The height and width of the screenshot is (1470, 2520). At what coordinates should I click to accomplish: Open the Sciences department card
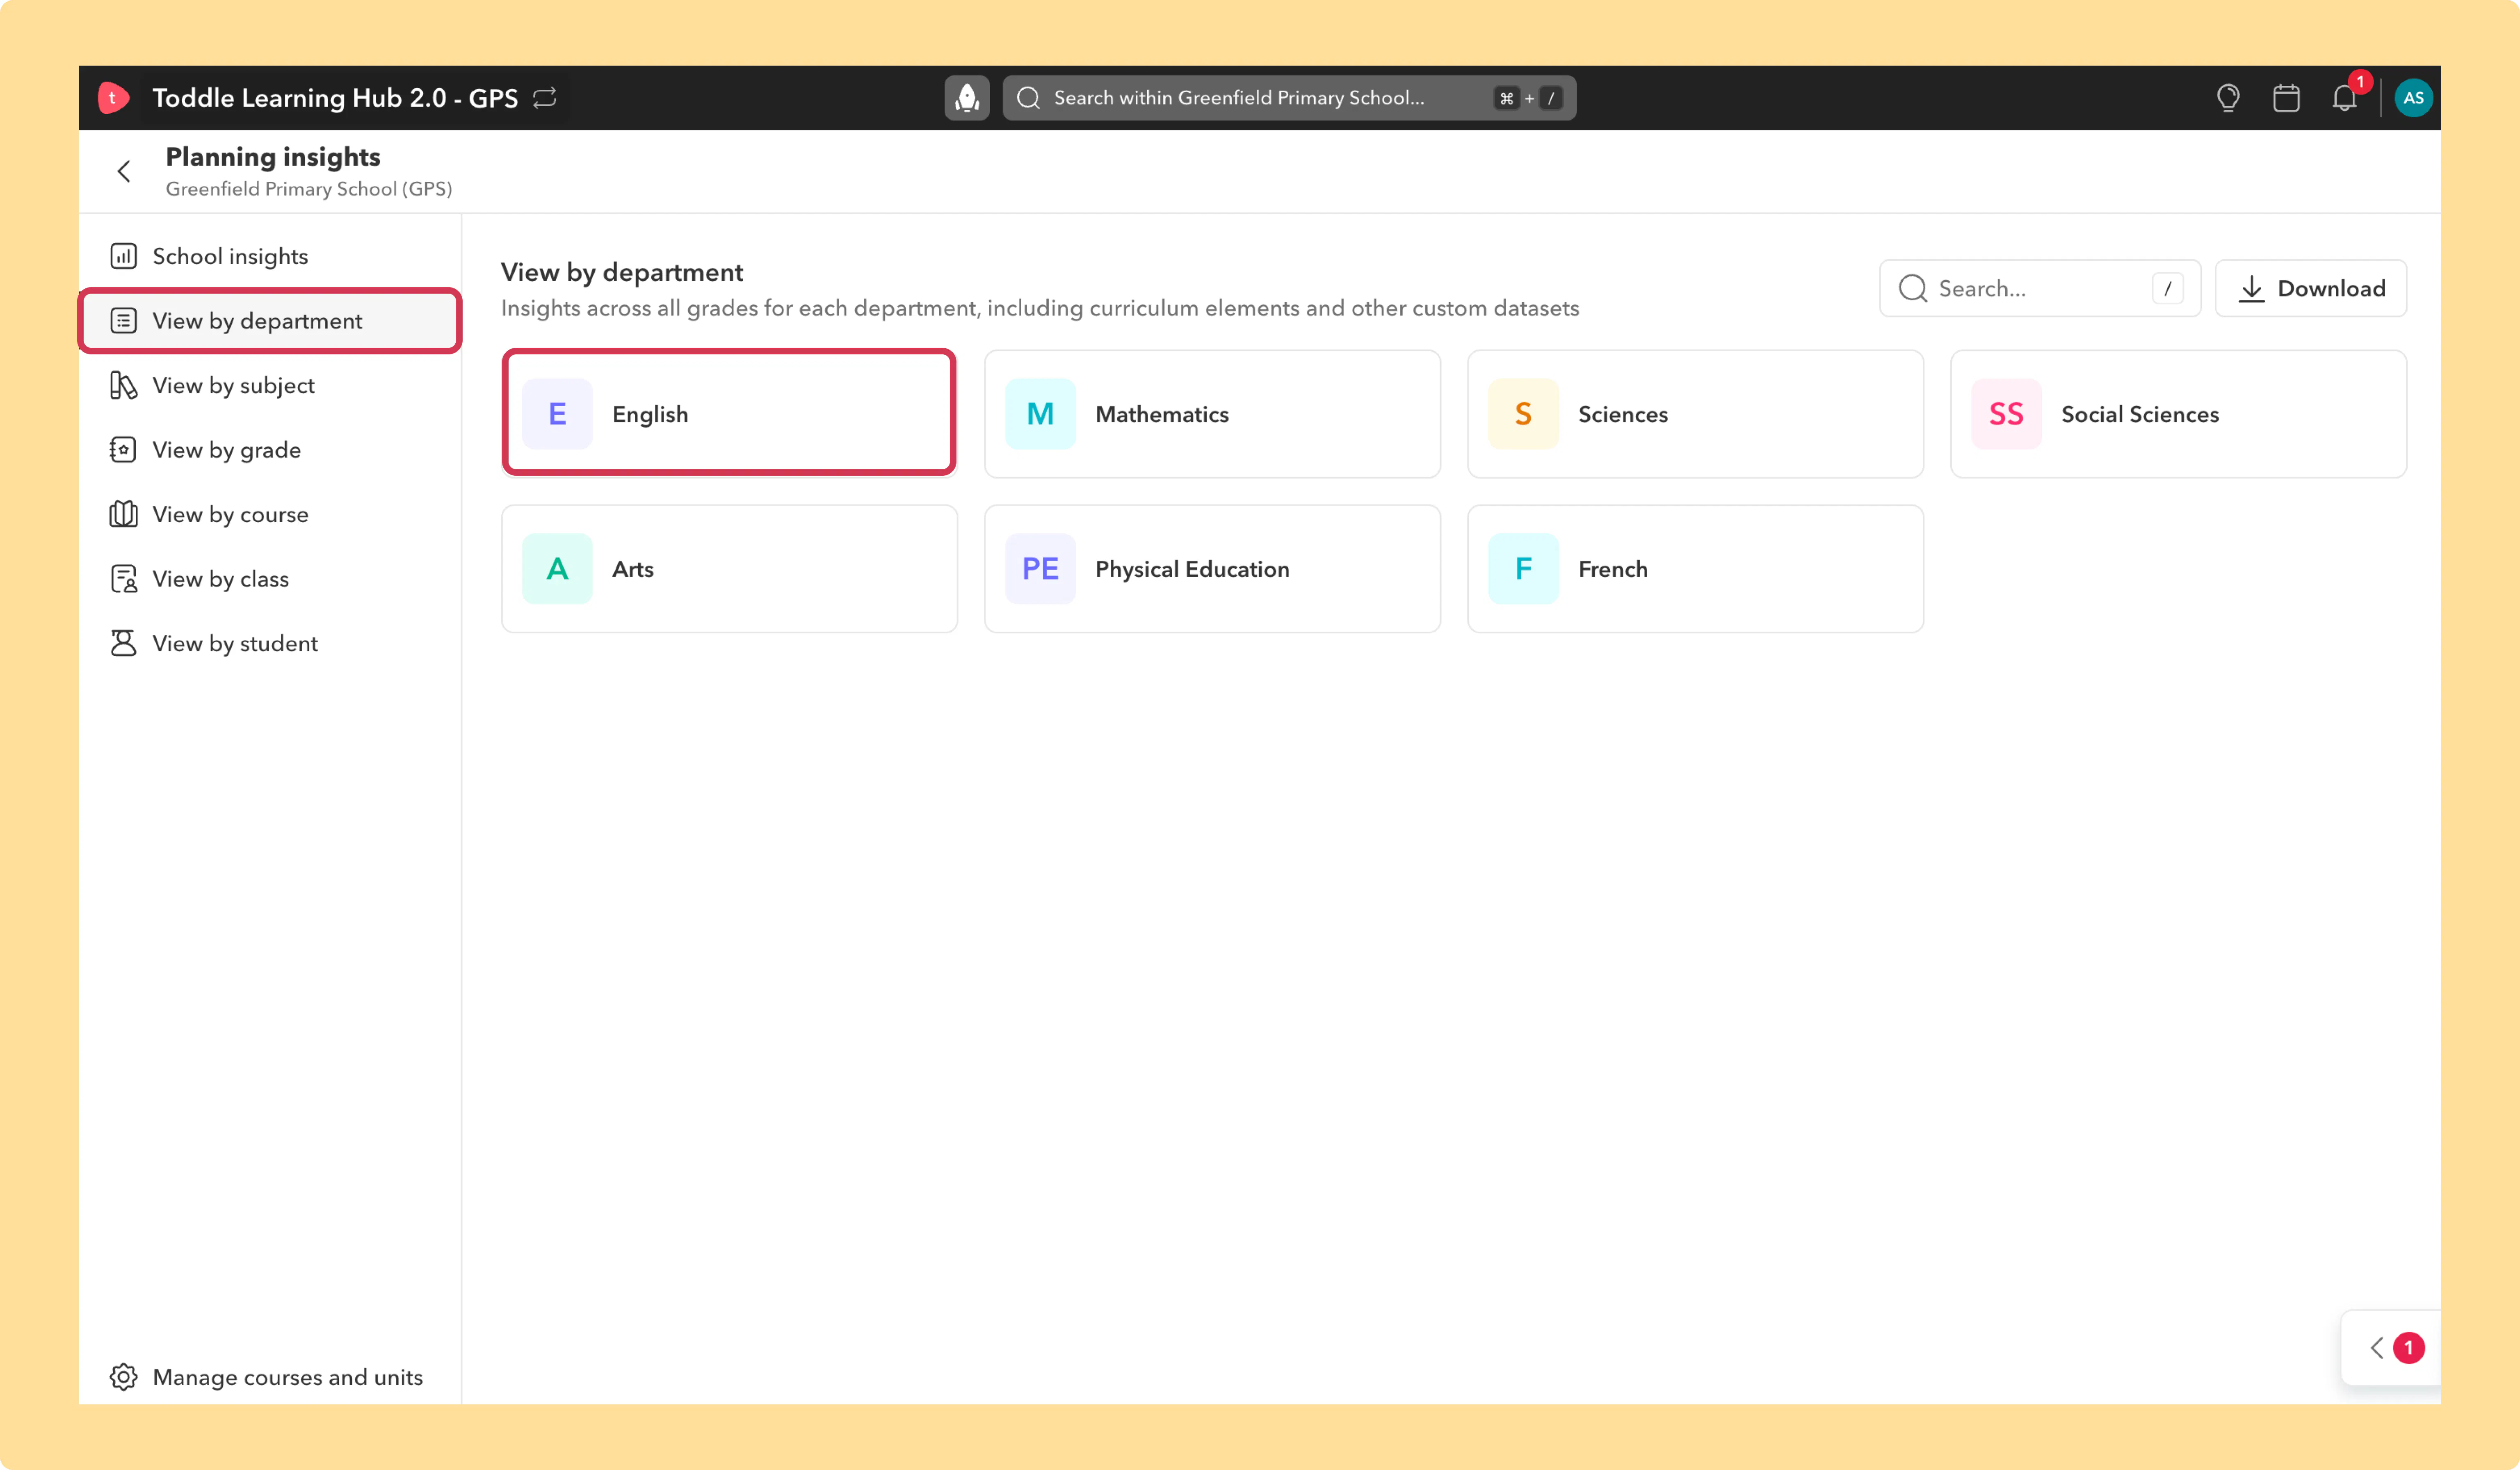[1695, 414]
